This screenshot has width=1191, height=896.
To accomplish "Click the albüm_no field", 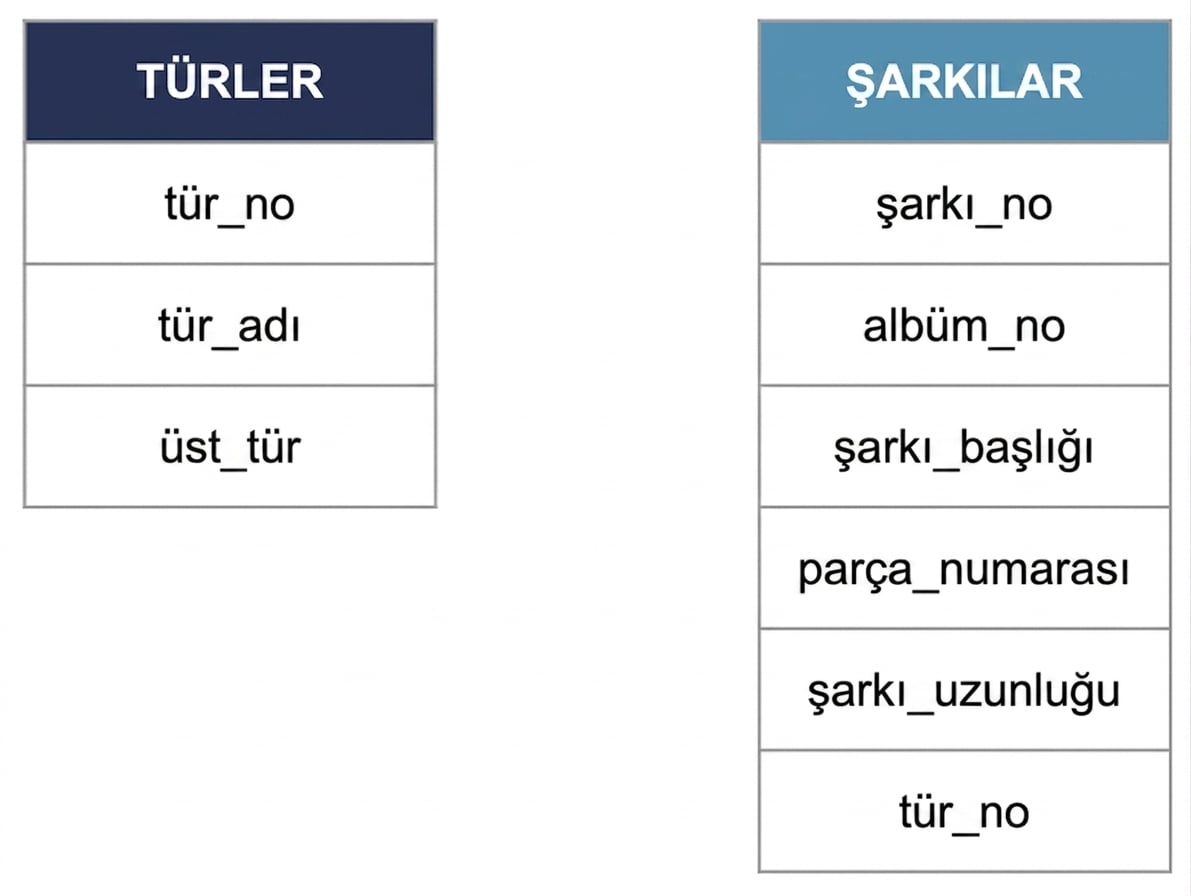I will pyautogui.click(x=965, y=325).
